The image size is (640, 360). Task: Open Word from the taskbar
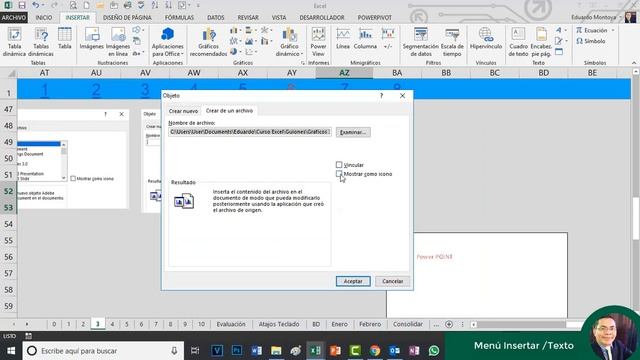tap(256, 351)
